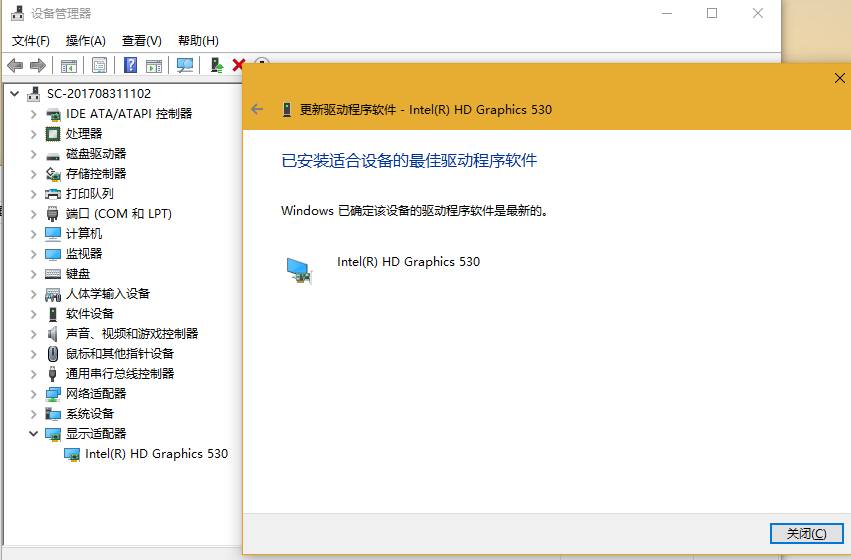851x560 pixels.
Task: Expand the 软件设备 node
Action: tap(34, 314)
